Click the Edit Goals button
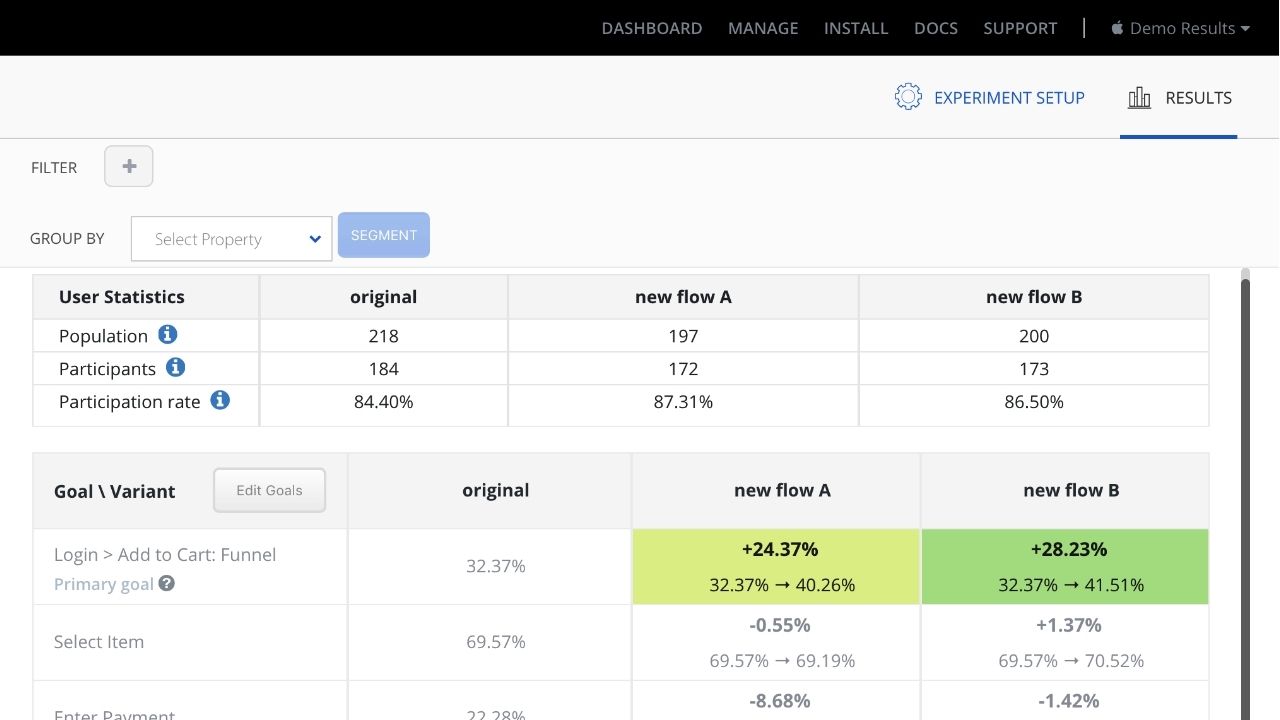 pyautogui.click(x=269, y=490)
